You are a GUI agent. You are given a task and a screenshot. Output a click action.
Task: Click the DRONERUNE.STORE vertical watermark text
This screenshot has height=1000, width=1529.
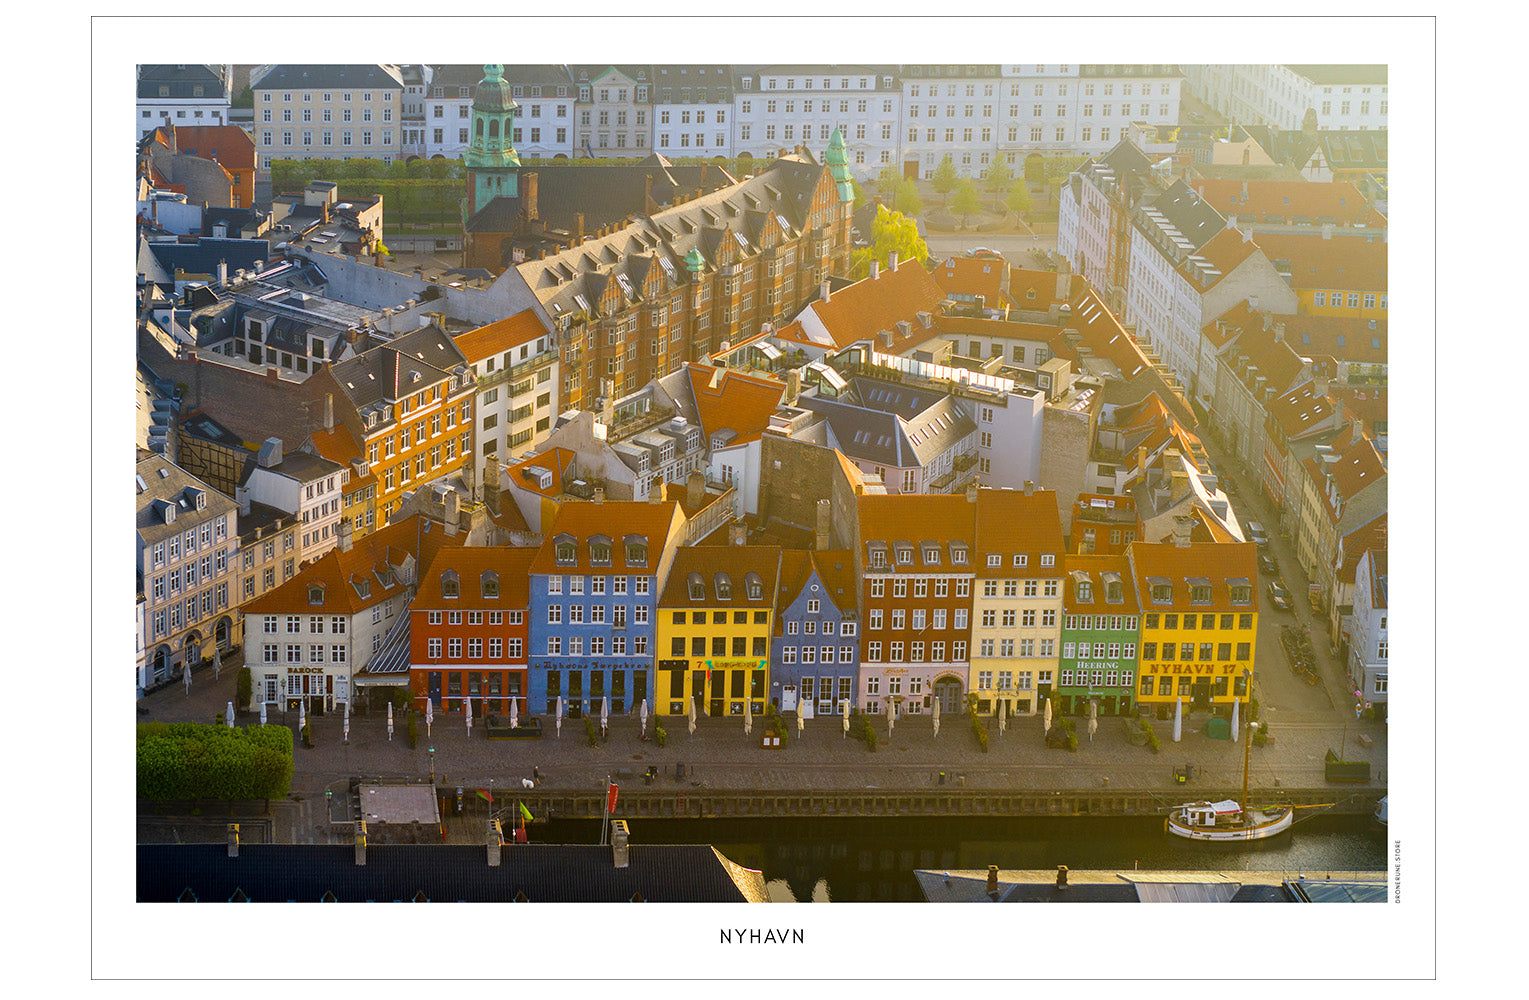click(1397, 871)
